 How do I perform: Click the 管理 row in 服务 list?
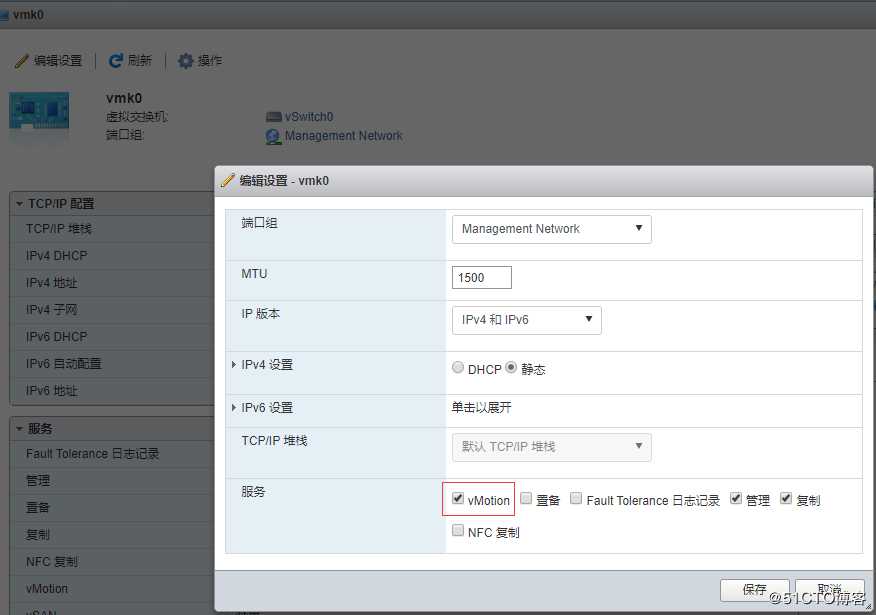(112, 480)
